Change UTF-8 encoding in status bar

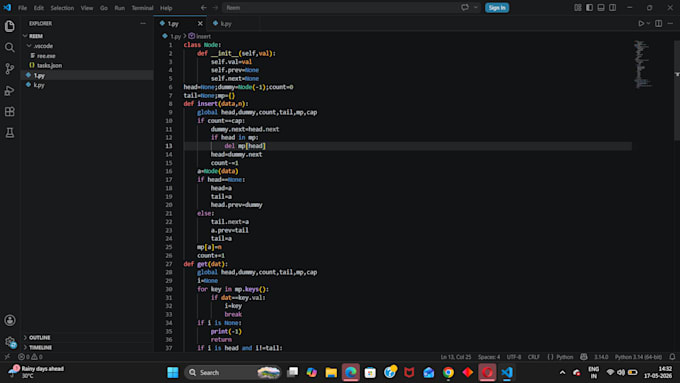(x=514, y=357)
